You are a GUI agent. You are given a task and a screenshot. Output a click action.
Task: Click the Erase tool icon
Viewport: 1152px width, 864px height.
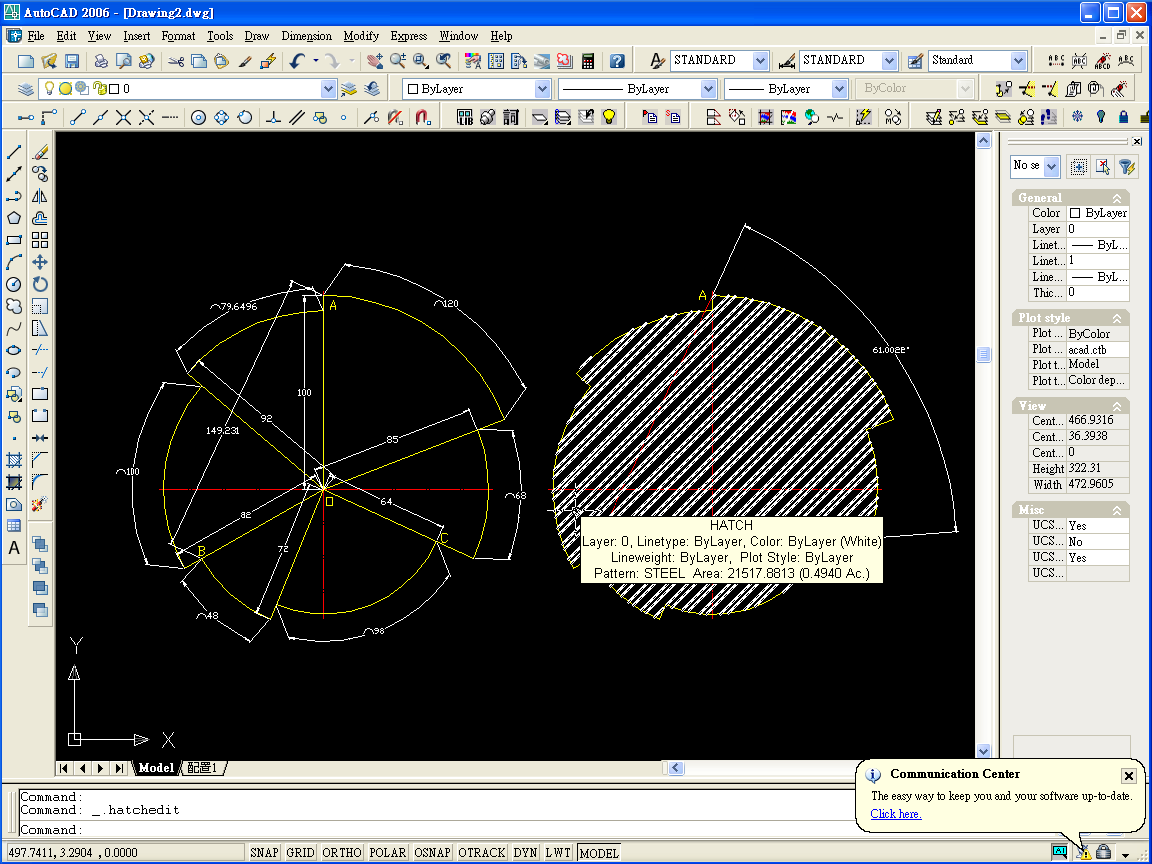(x=40, y=152)
